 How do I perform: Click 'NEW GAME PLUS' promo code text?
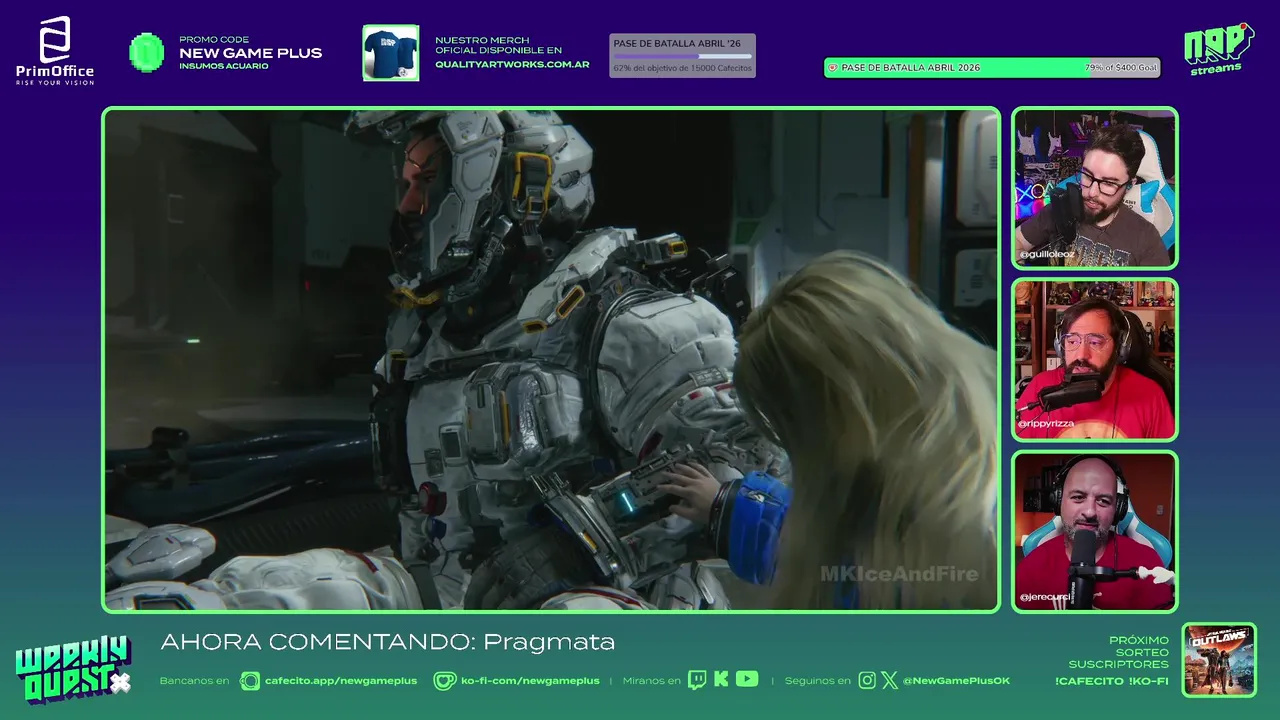tap(250, 53)
